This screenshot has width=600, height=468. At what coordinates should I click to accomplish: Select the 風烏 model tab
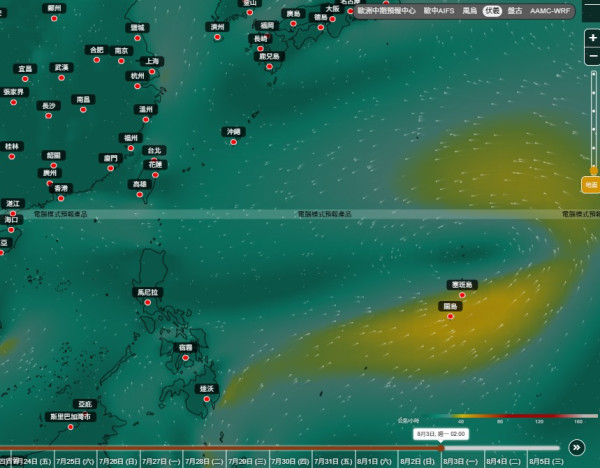[x=469, y=11]
